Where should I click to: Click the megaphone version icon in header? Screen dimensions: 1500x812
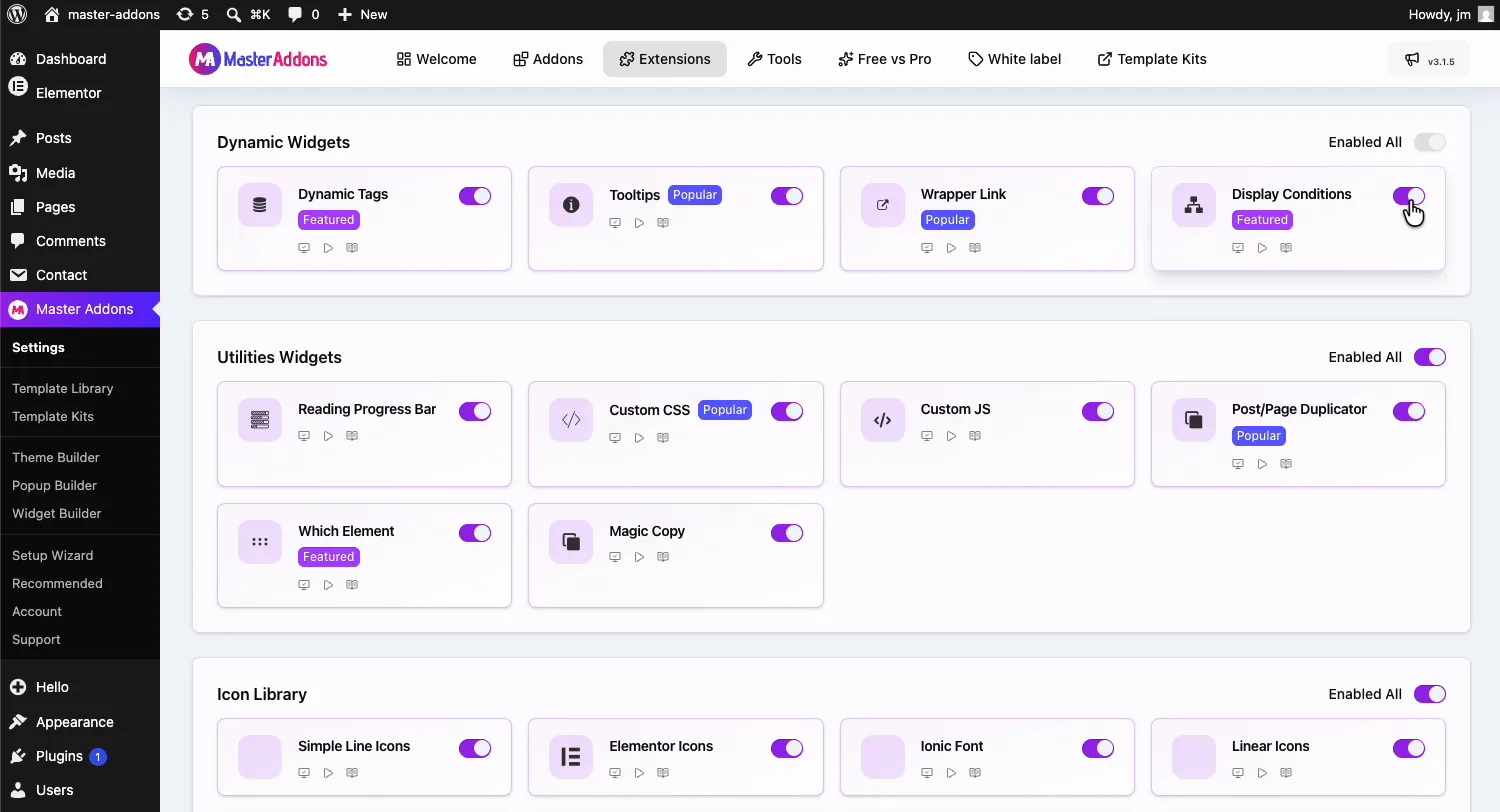tap(1412, 60)
